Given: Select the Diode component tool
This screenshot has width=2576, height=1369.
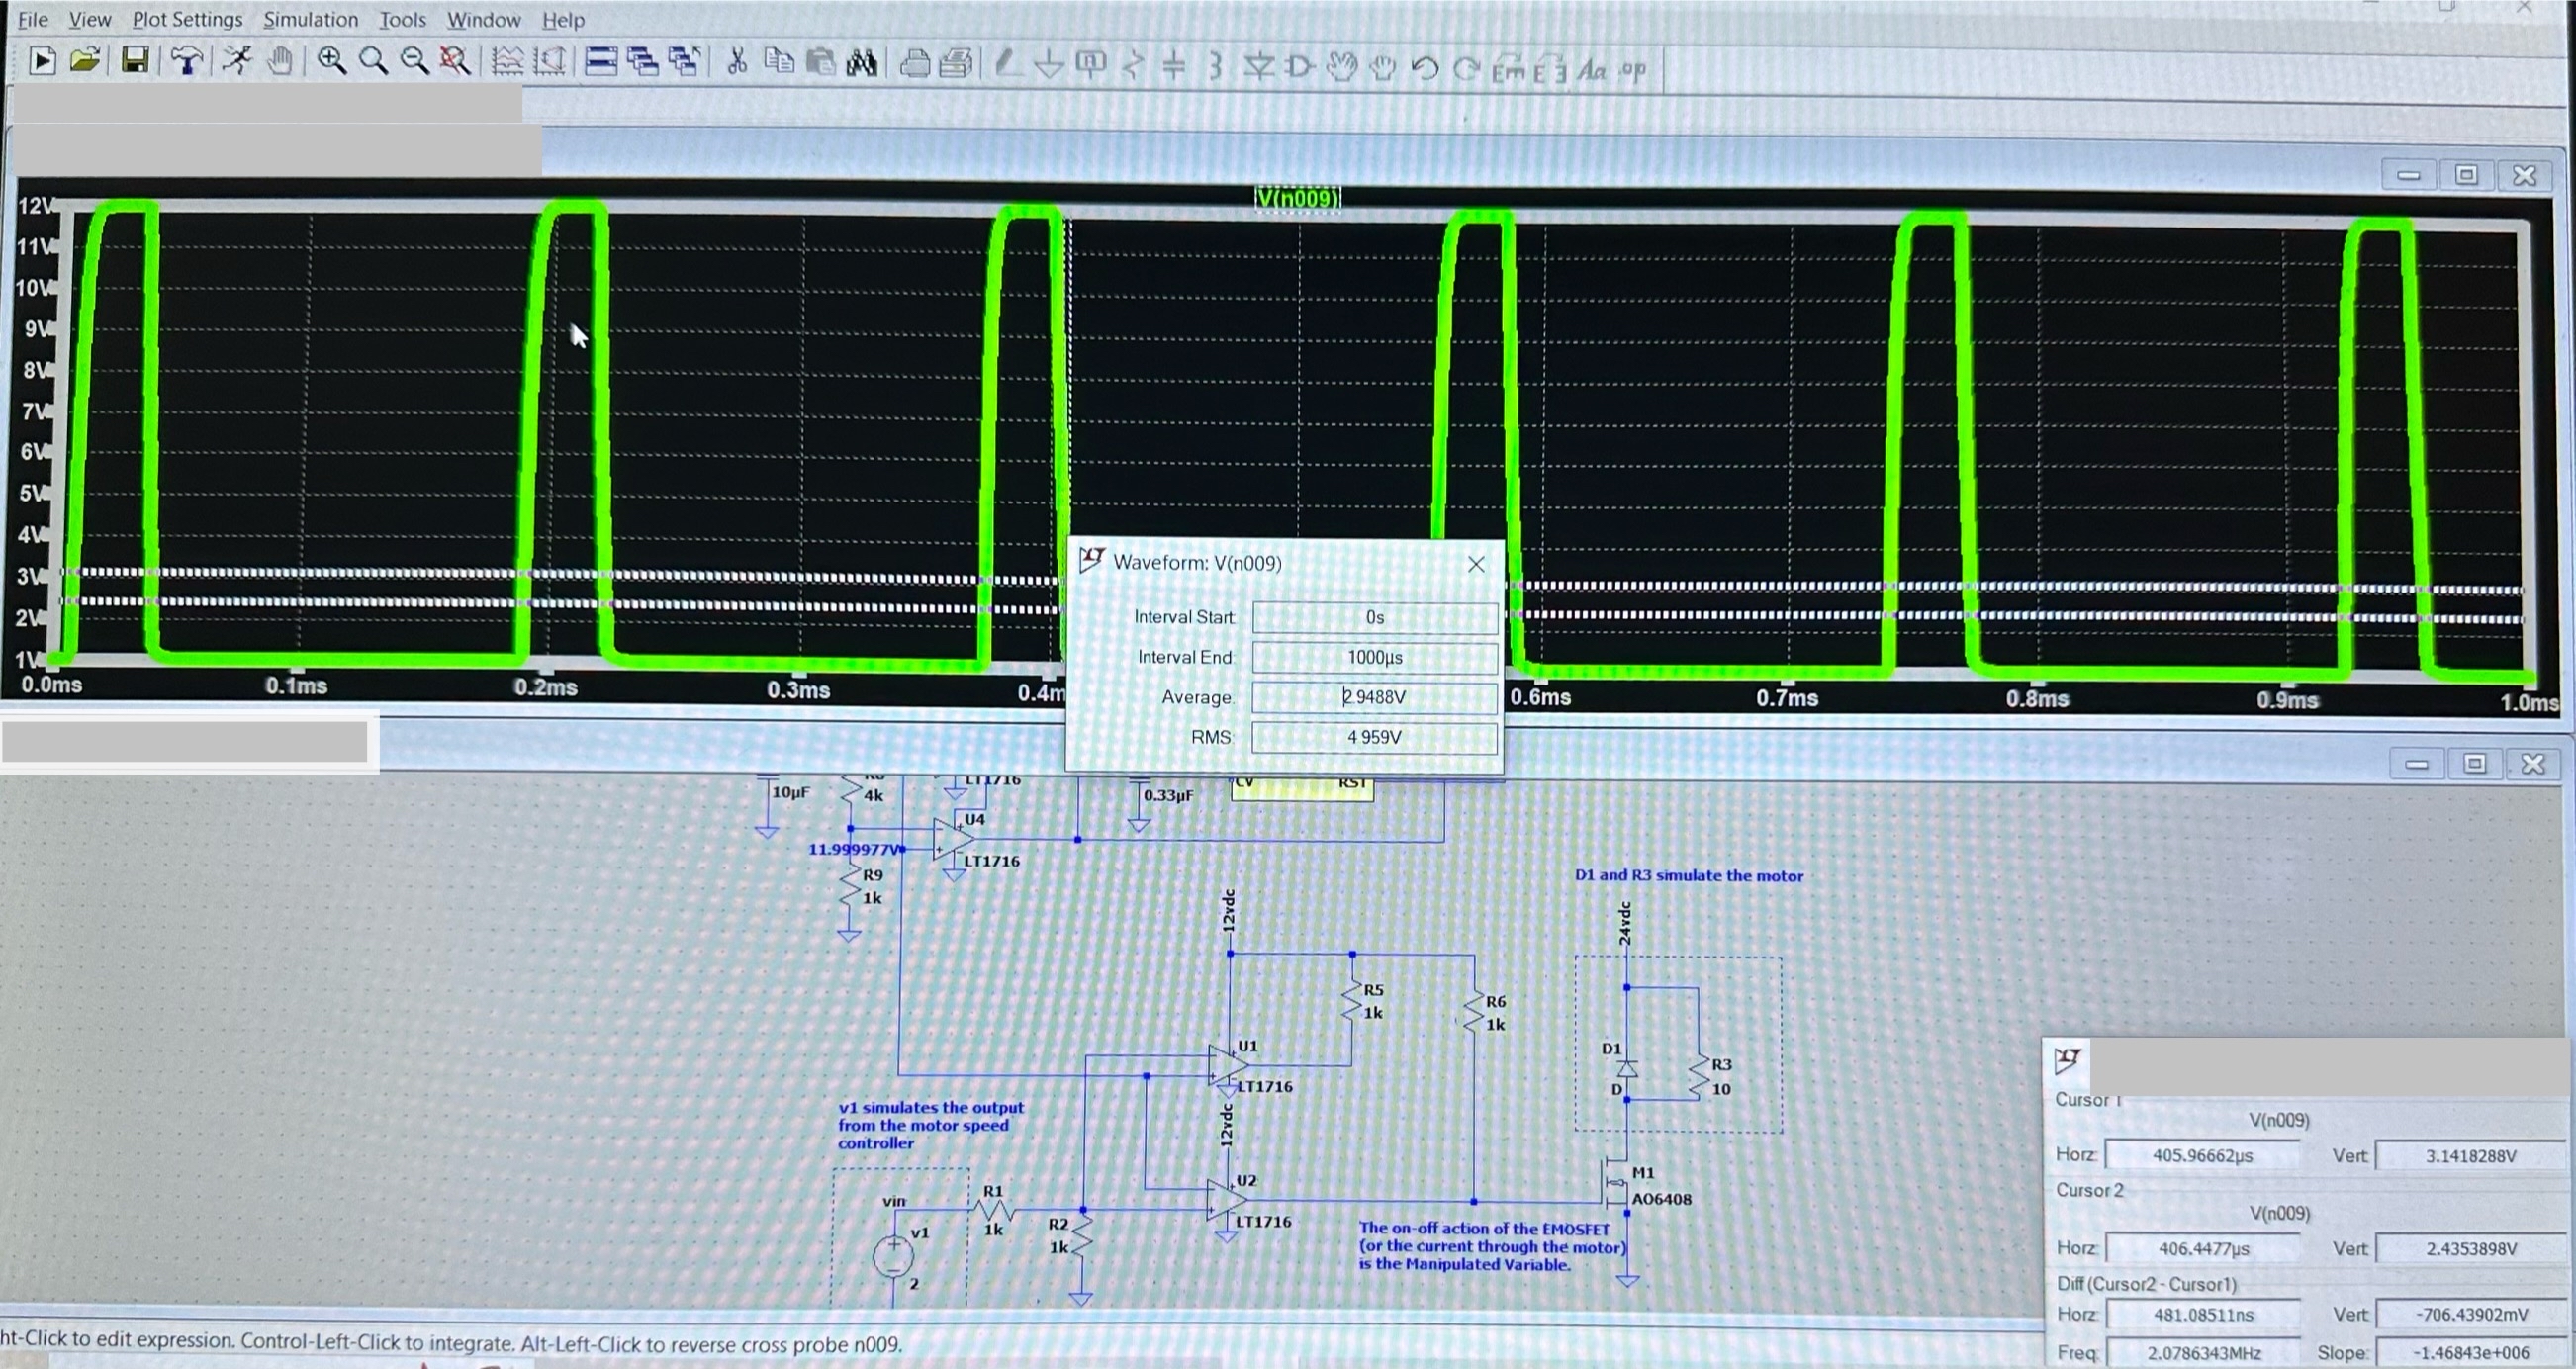Looking at the screenshot, I should 1260,66.
